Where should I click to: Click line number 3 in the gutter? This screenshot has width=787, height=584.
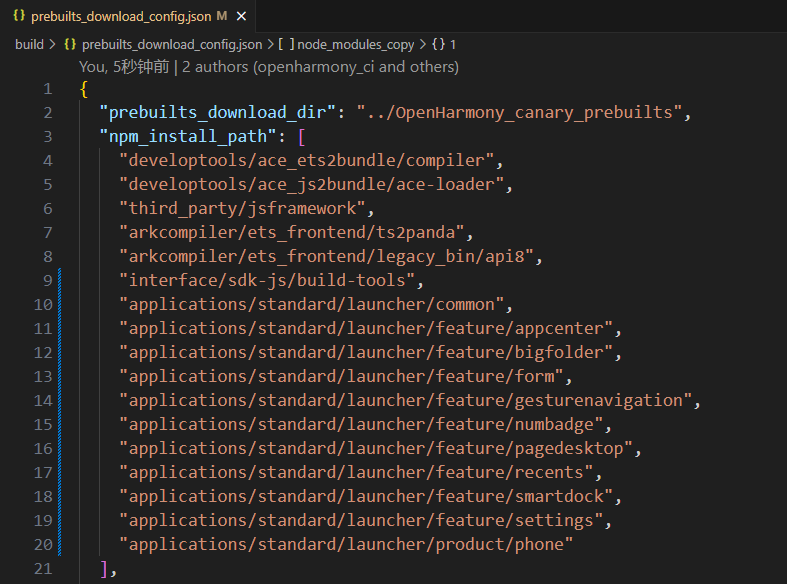pos(47,137)
